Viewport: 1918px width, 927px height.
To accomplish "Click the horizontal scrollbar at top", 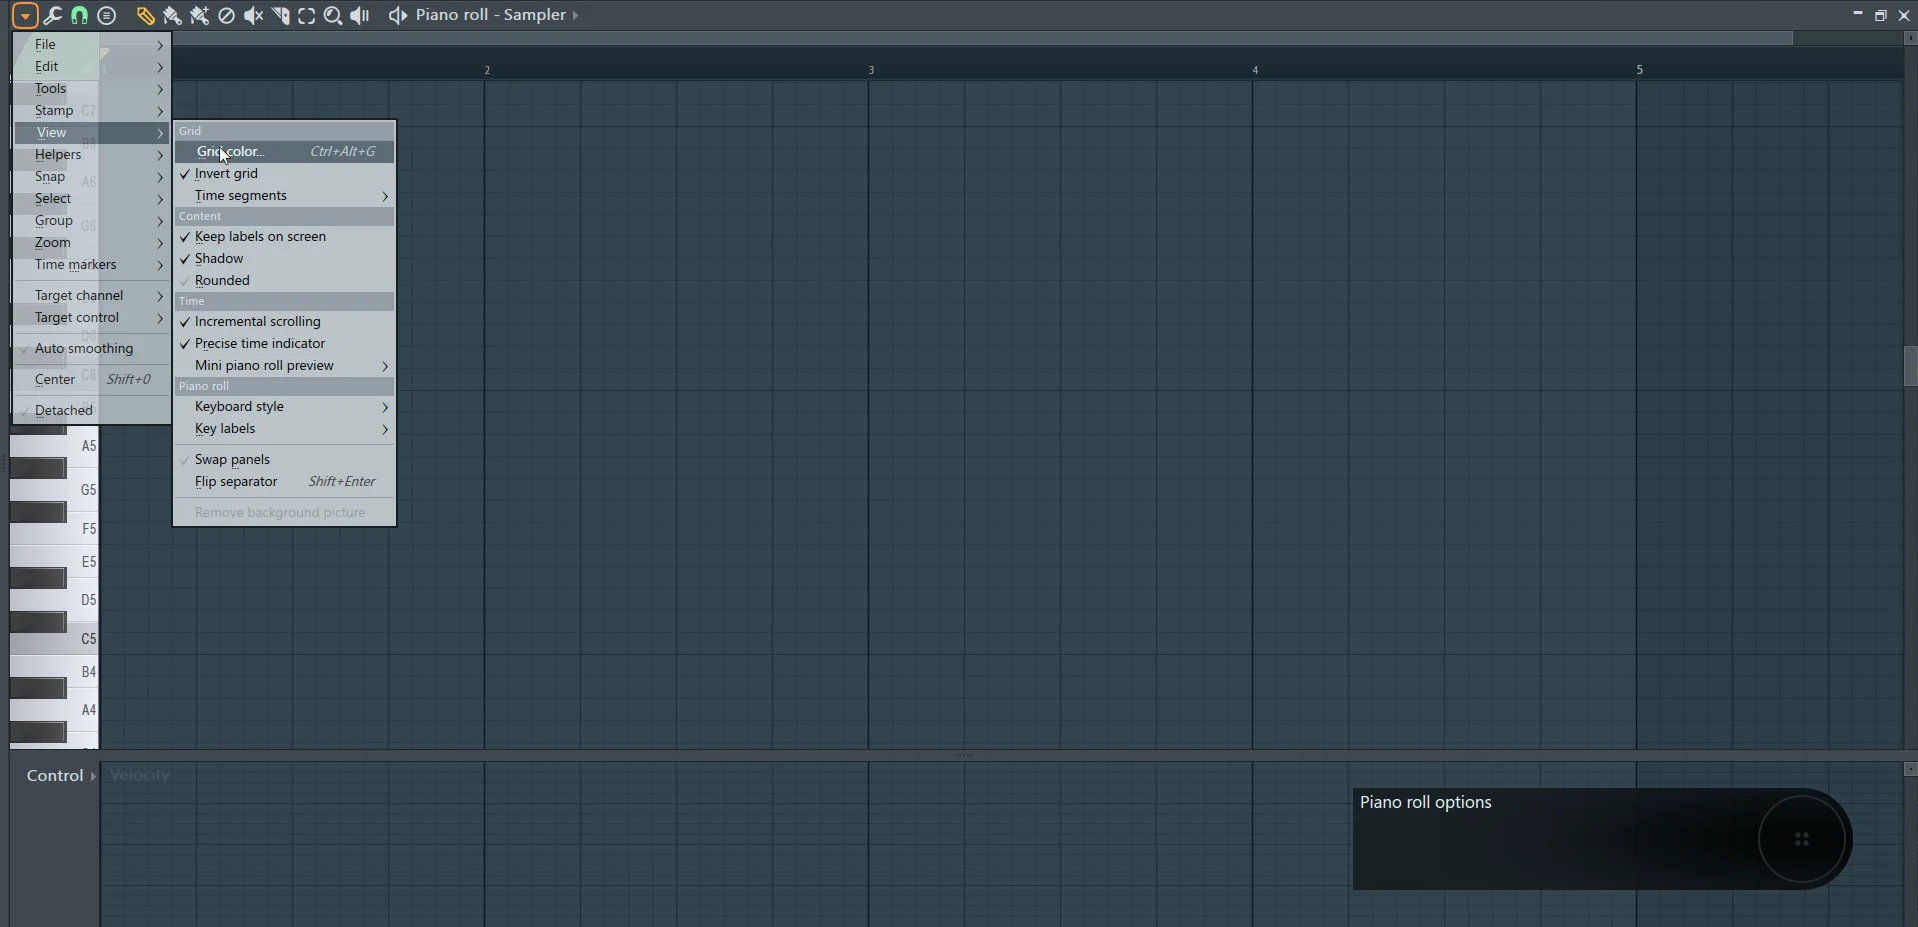I will click(980, 38).
